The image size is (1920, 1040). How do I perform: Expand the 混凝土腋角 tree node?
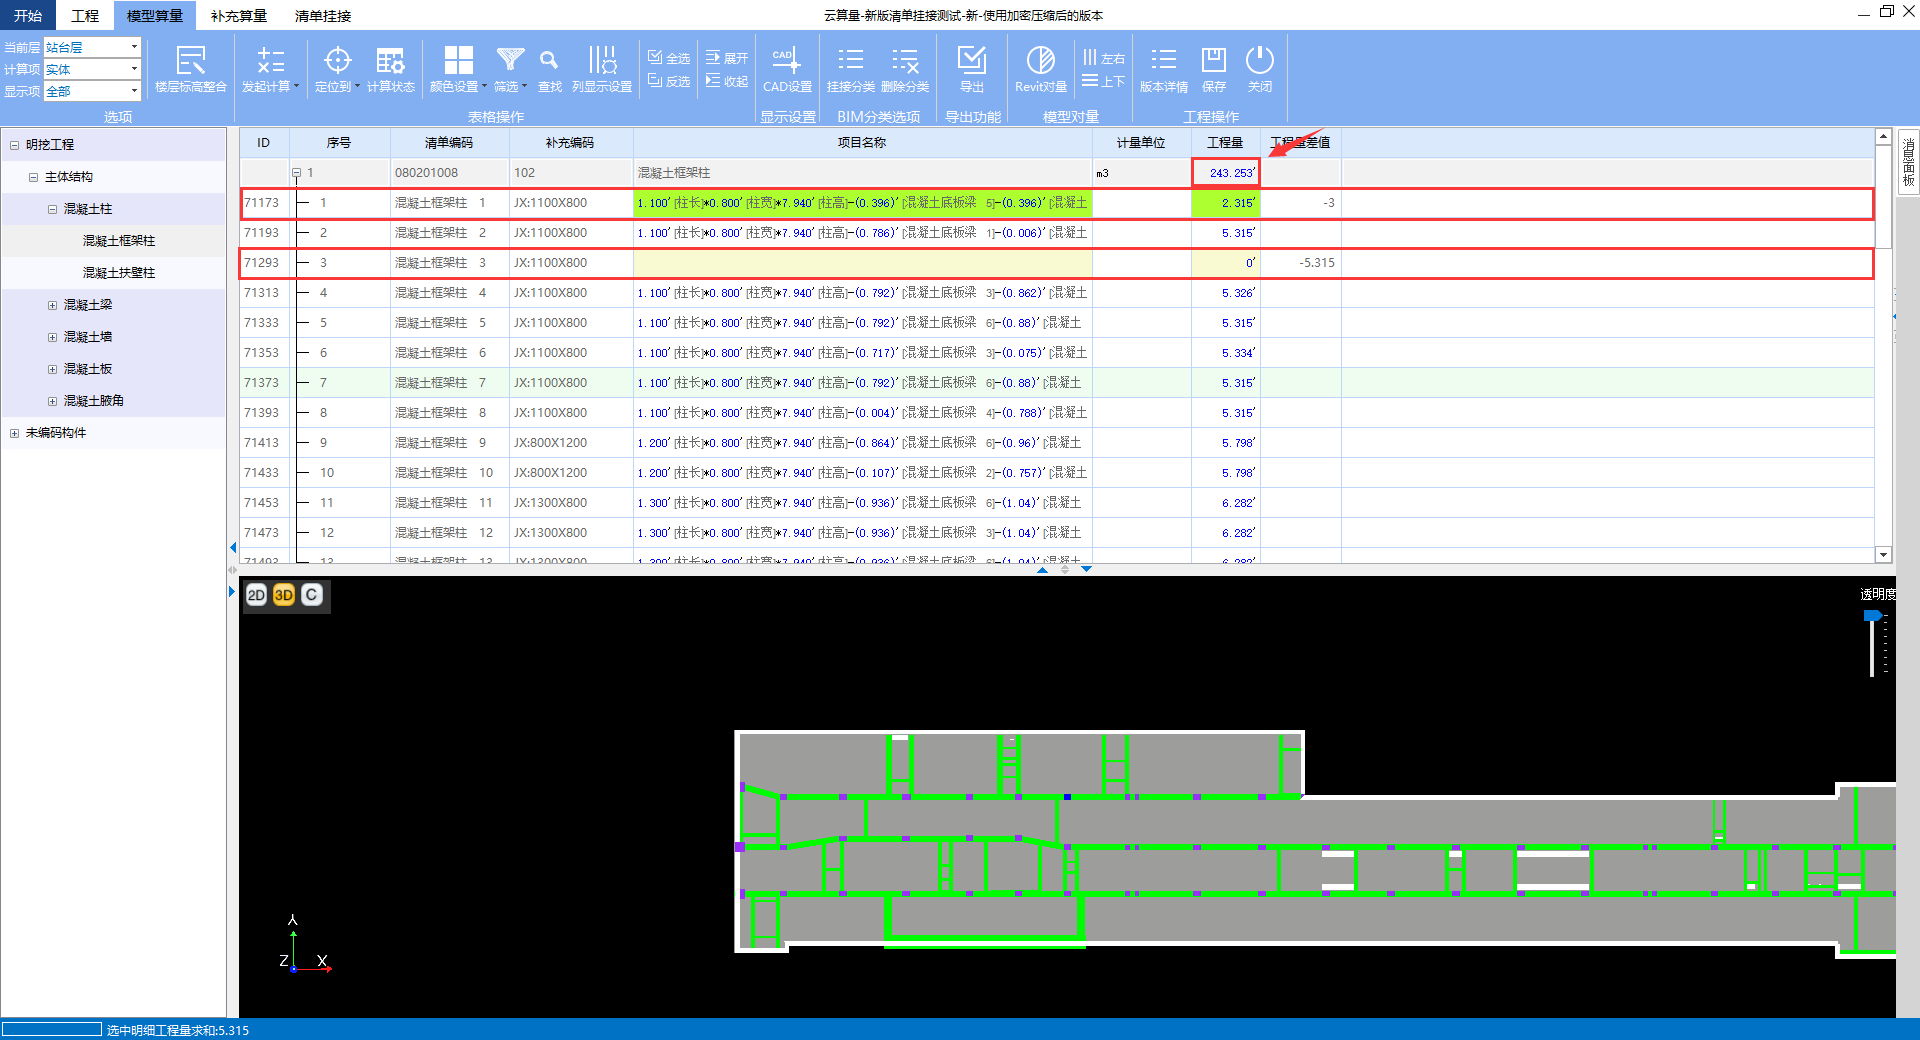(52, 401)
